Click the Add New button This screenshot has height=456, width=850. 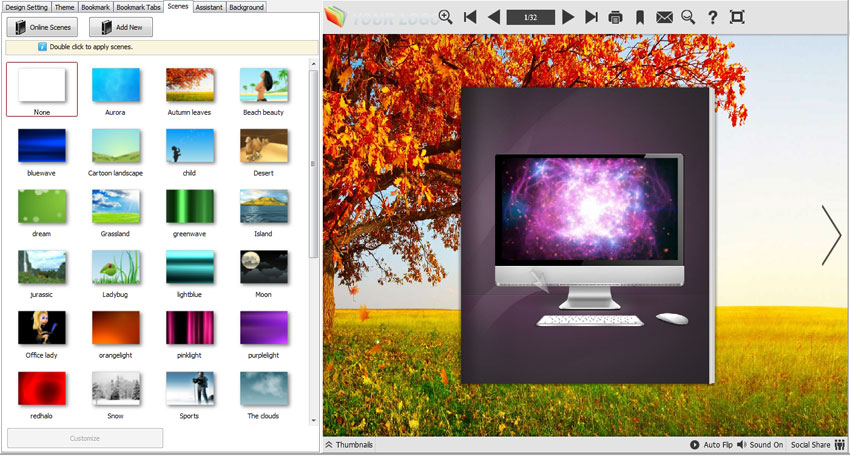click(x=121, y=27)
